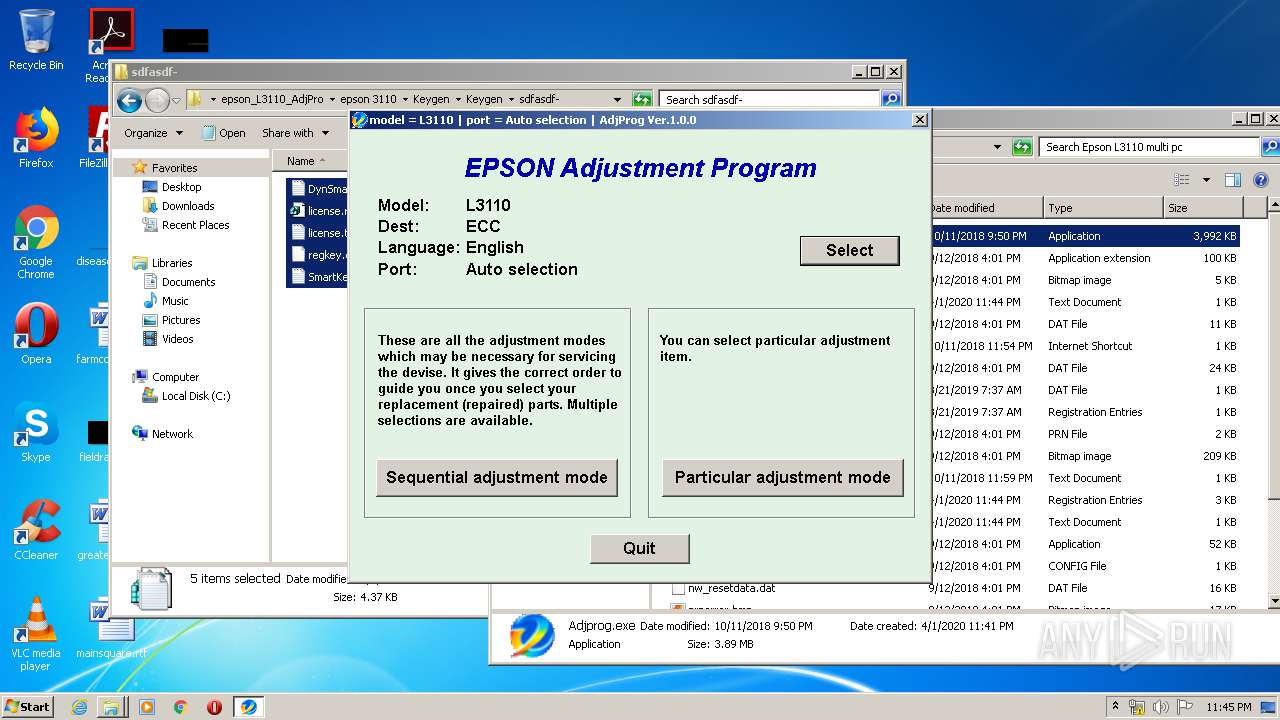Open the Opera desktop shortcut
1280x720 pixels.
pos(36,334)
